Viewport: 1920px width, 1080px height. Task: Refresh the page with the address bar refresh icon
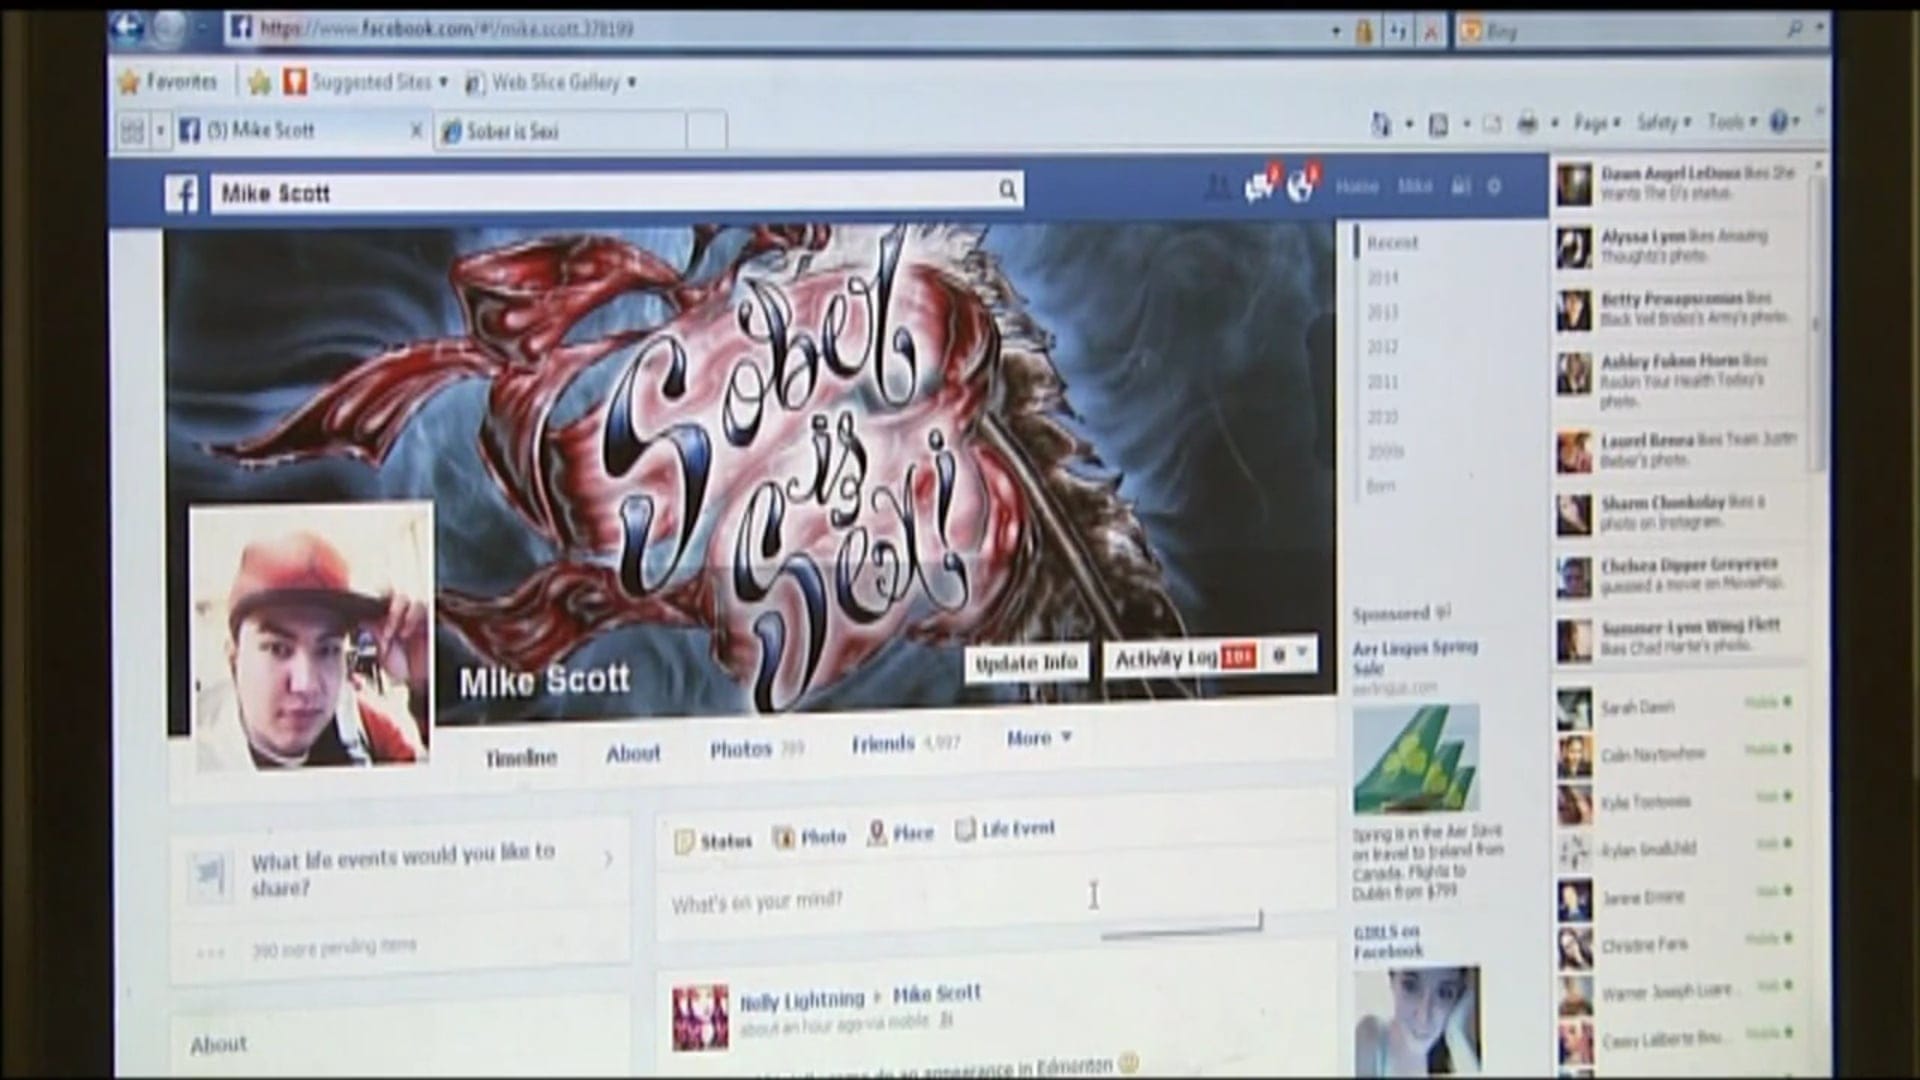point(1398,32)
